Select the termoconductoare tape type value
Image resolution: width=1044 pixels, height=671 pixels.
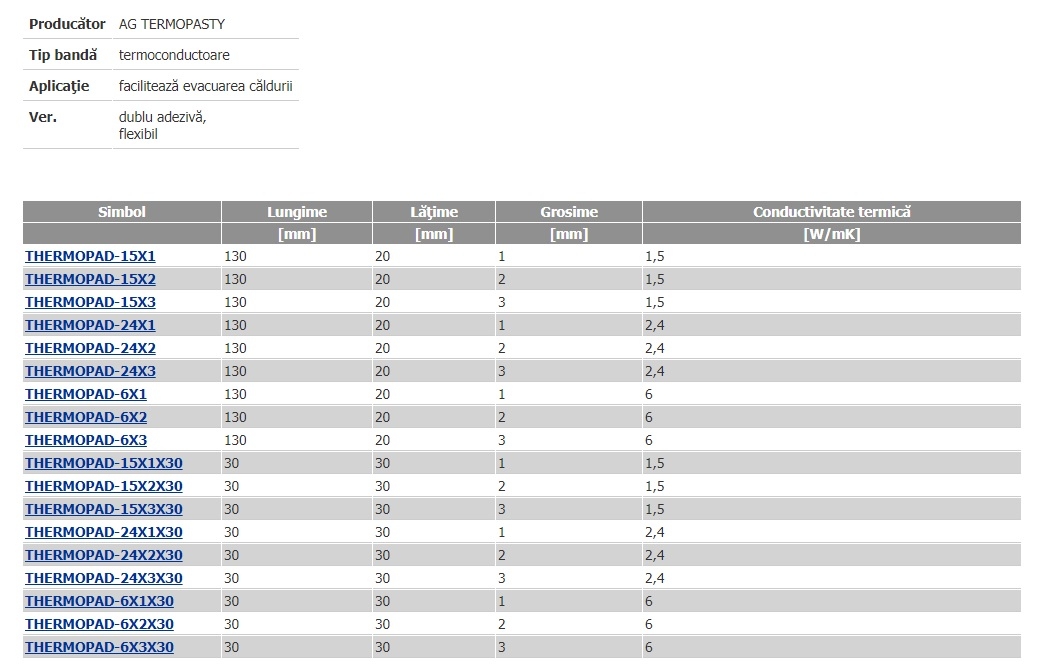pos(174,55)
